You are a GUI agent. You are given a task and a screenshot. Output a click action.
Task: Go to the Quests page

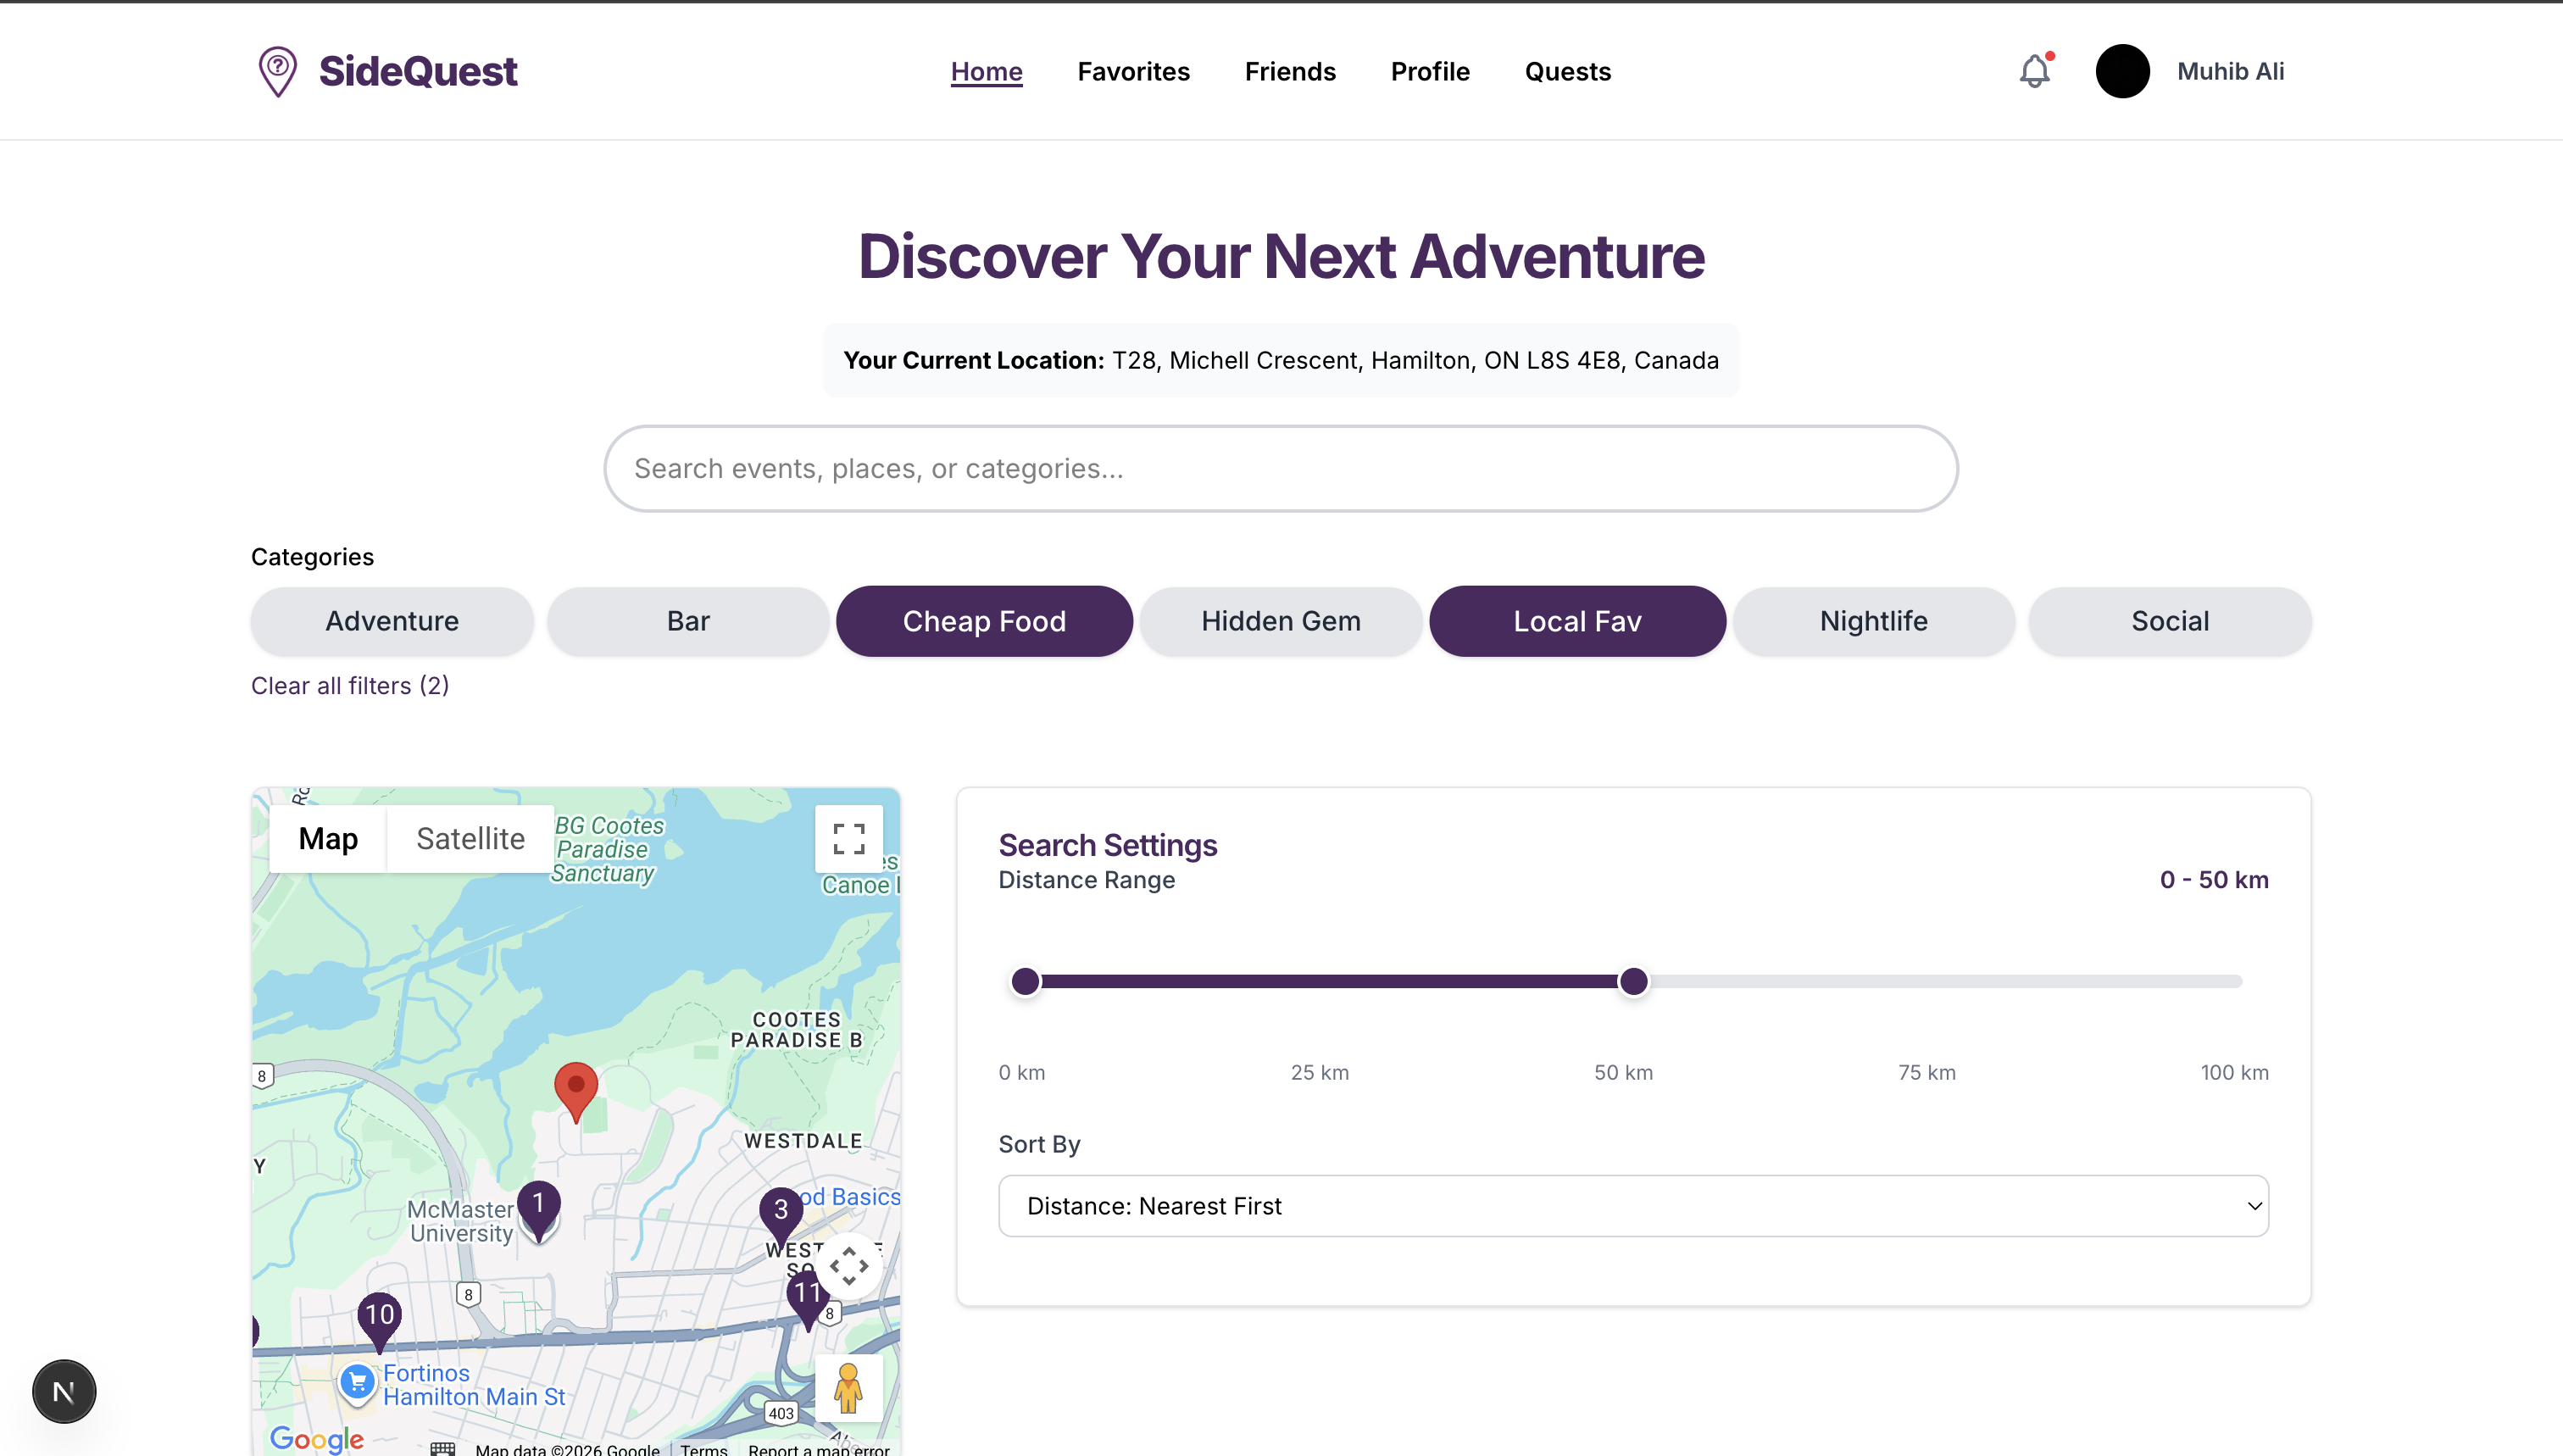pyautogui.click(x=1567, y=72)
